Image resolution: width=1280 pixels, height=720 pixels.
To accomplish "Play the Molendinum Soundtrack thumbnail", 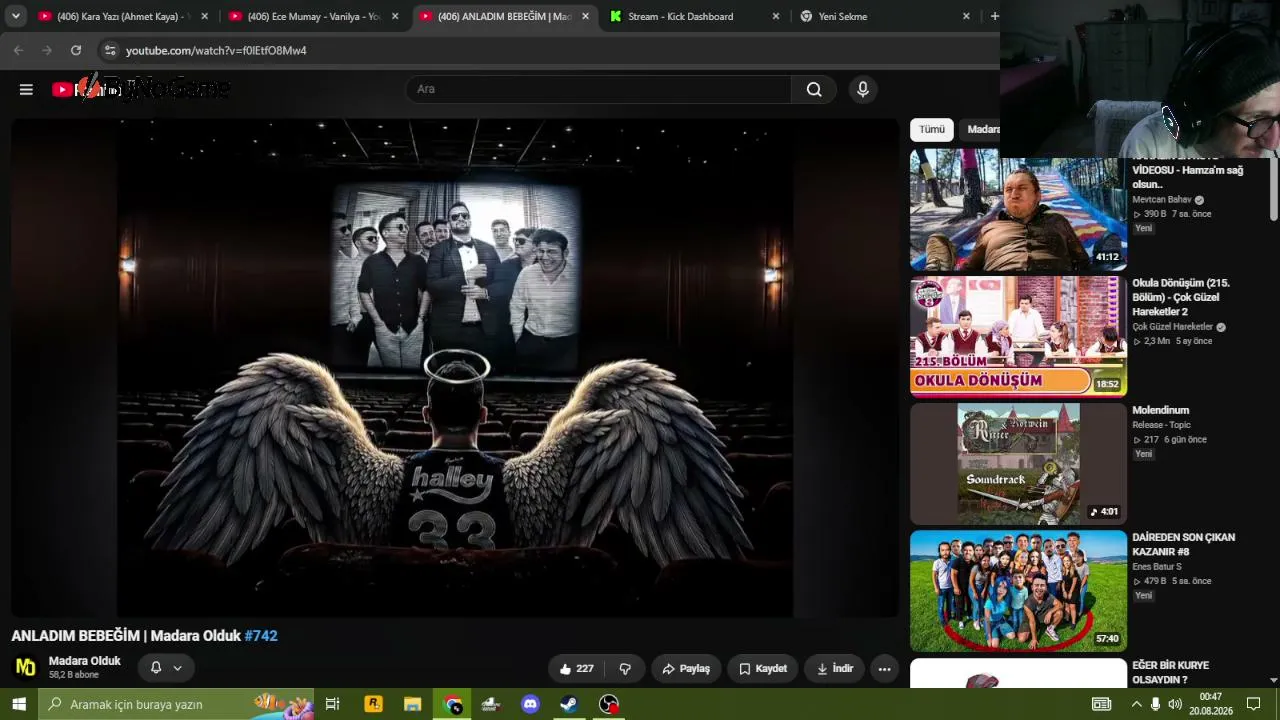I will coord(1018,464).
